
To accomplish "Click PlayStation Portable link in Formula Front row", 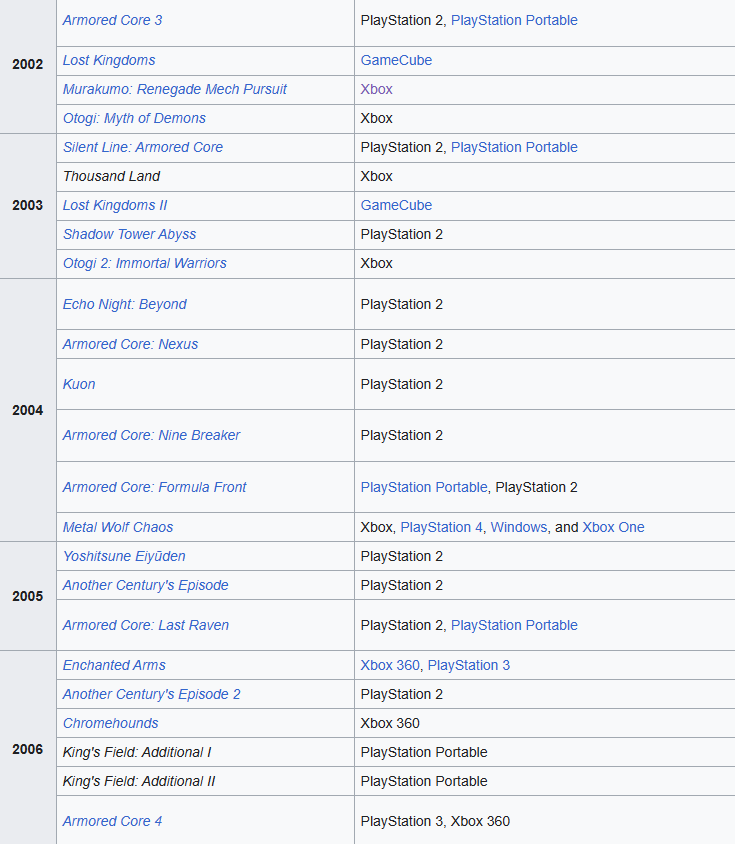I will click(x=424, y=488).
